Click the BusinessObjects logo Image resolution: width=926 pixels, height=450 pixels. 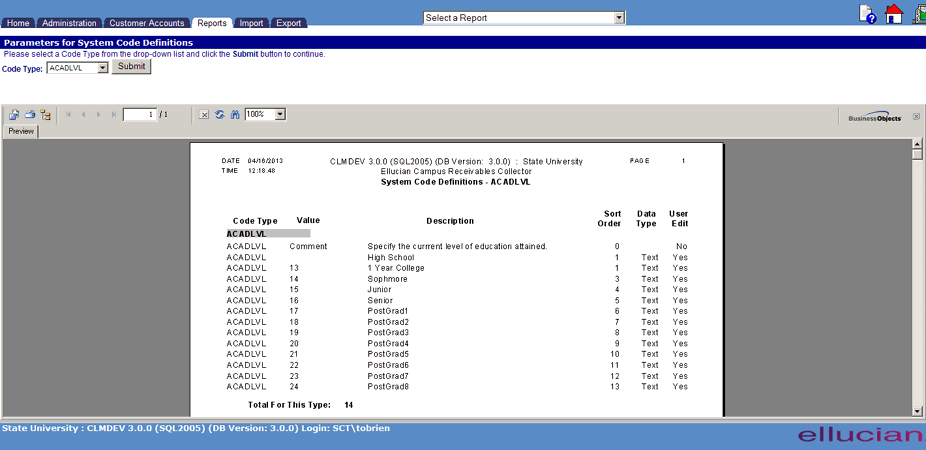tap(875, 117)
